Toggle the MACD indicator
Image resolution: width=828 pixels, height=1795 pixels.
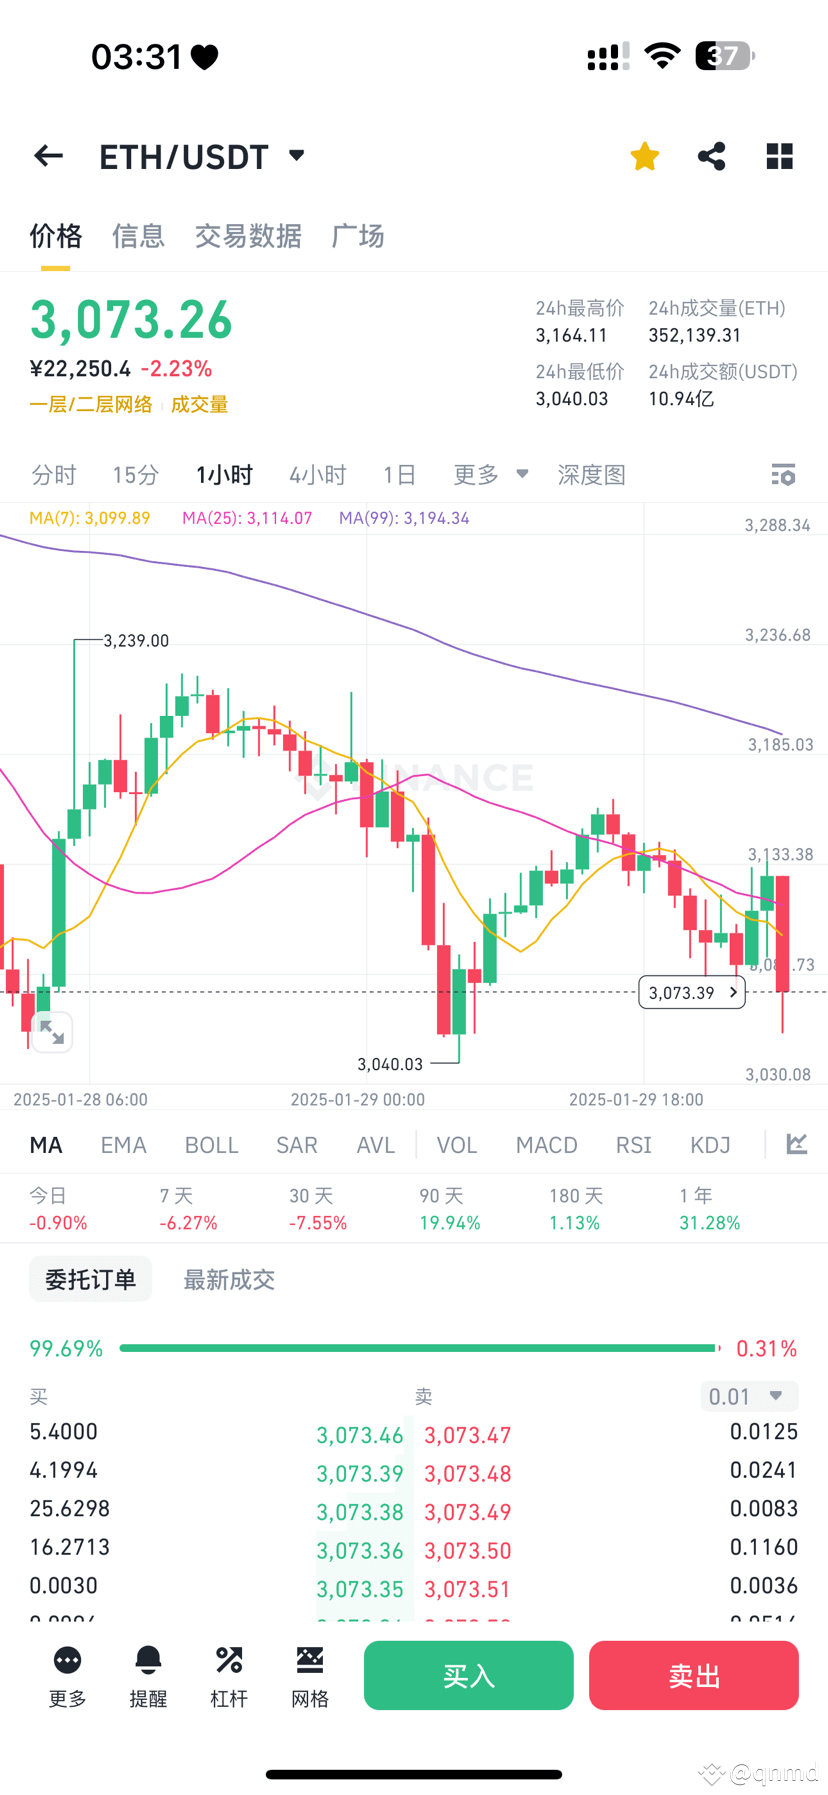pos(546,1144)
